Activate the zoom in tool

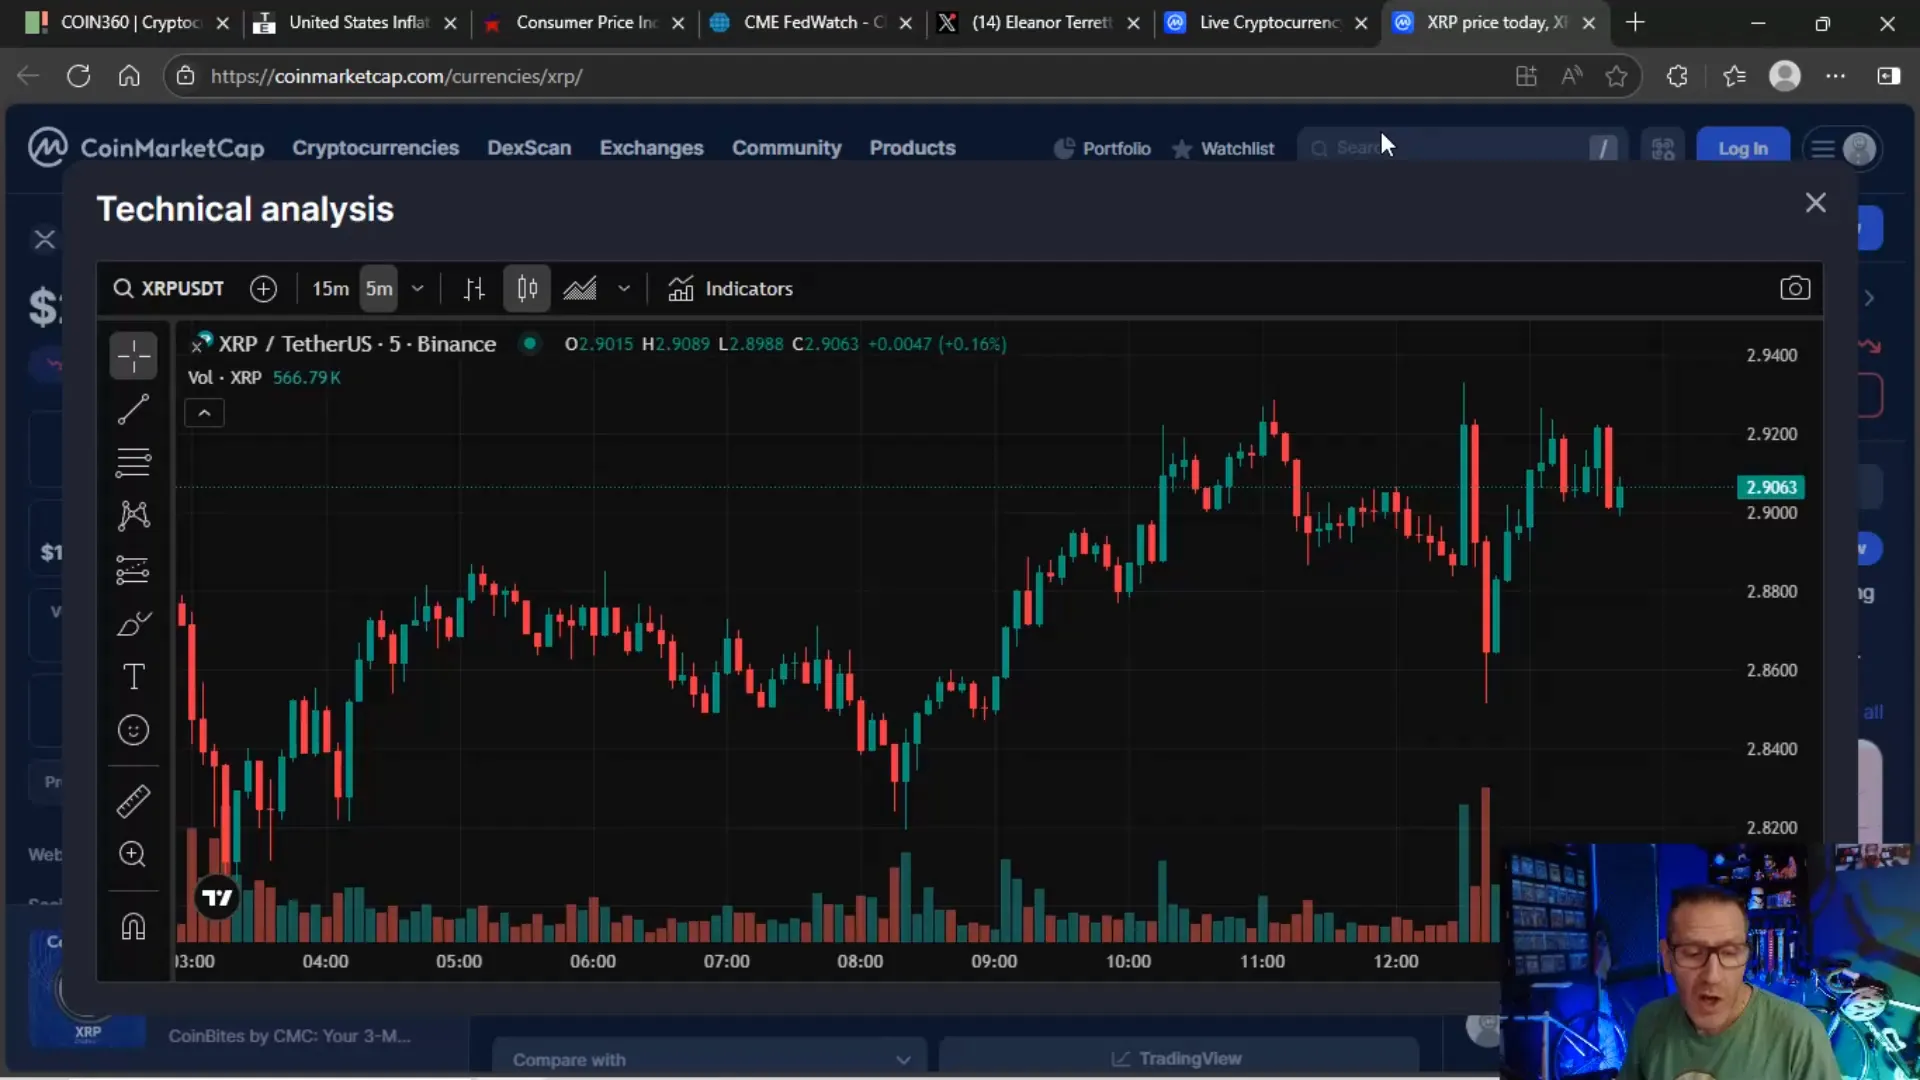tap(133, 854)
